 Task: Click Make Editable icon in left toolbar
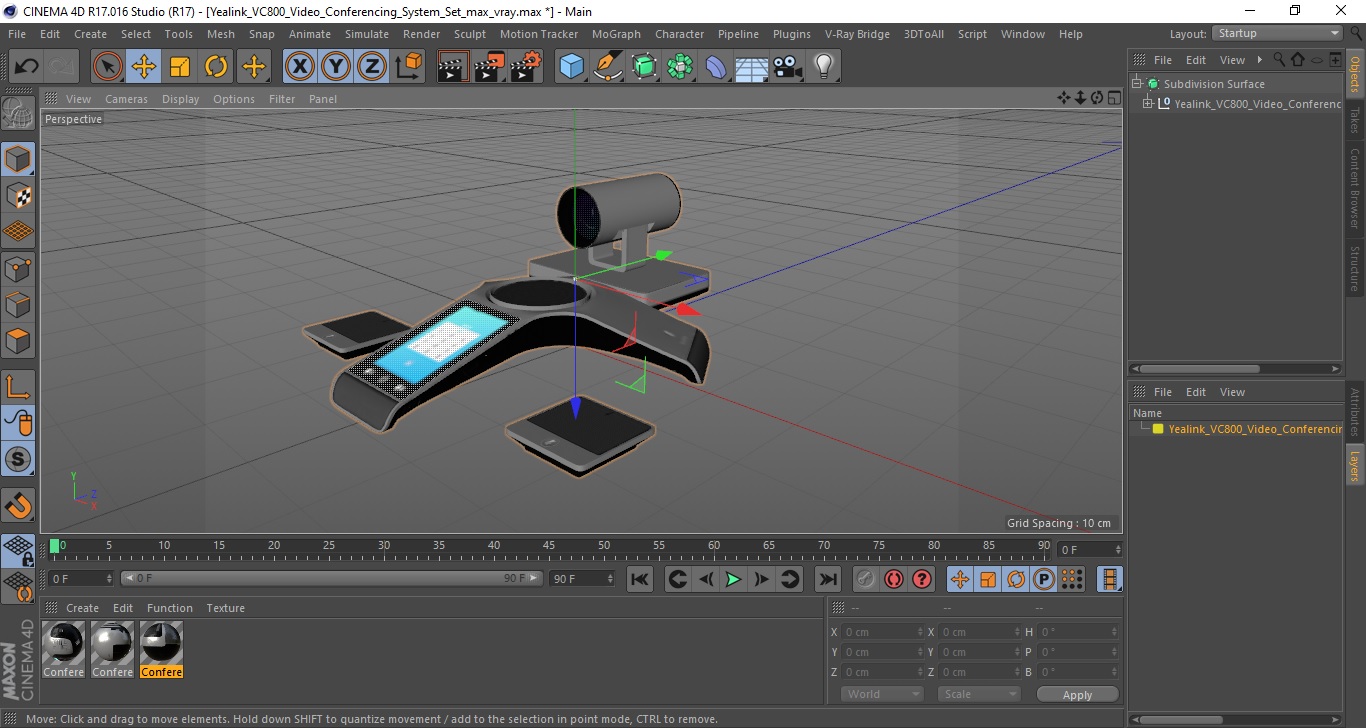coord(18,112)
